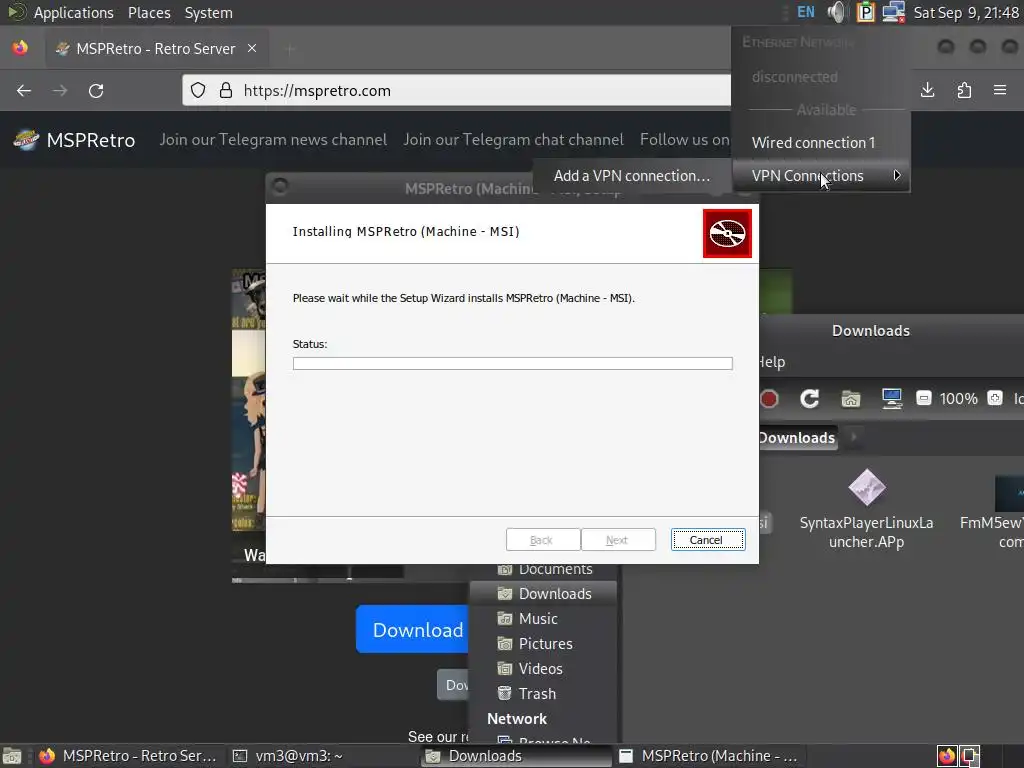Switch to MSPRetro (Machine - ... taskbar item
The width and height of the screenshot is (1024, 768).
(x=709, y=756)
